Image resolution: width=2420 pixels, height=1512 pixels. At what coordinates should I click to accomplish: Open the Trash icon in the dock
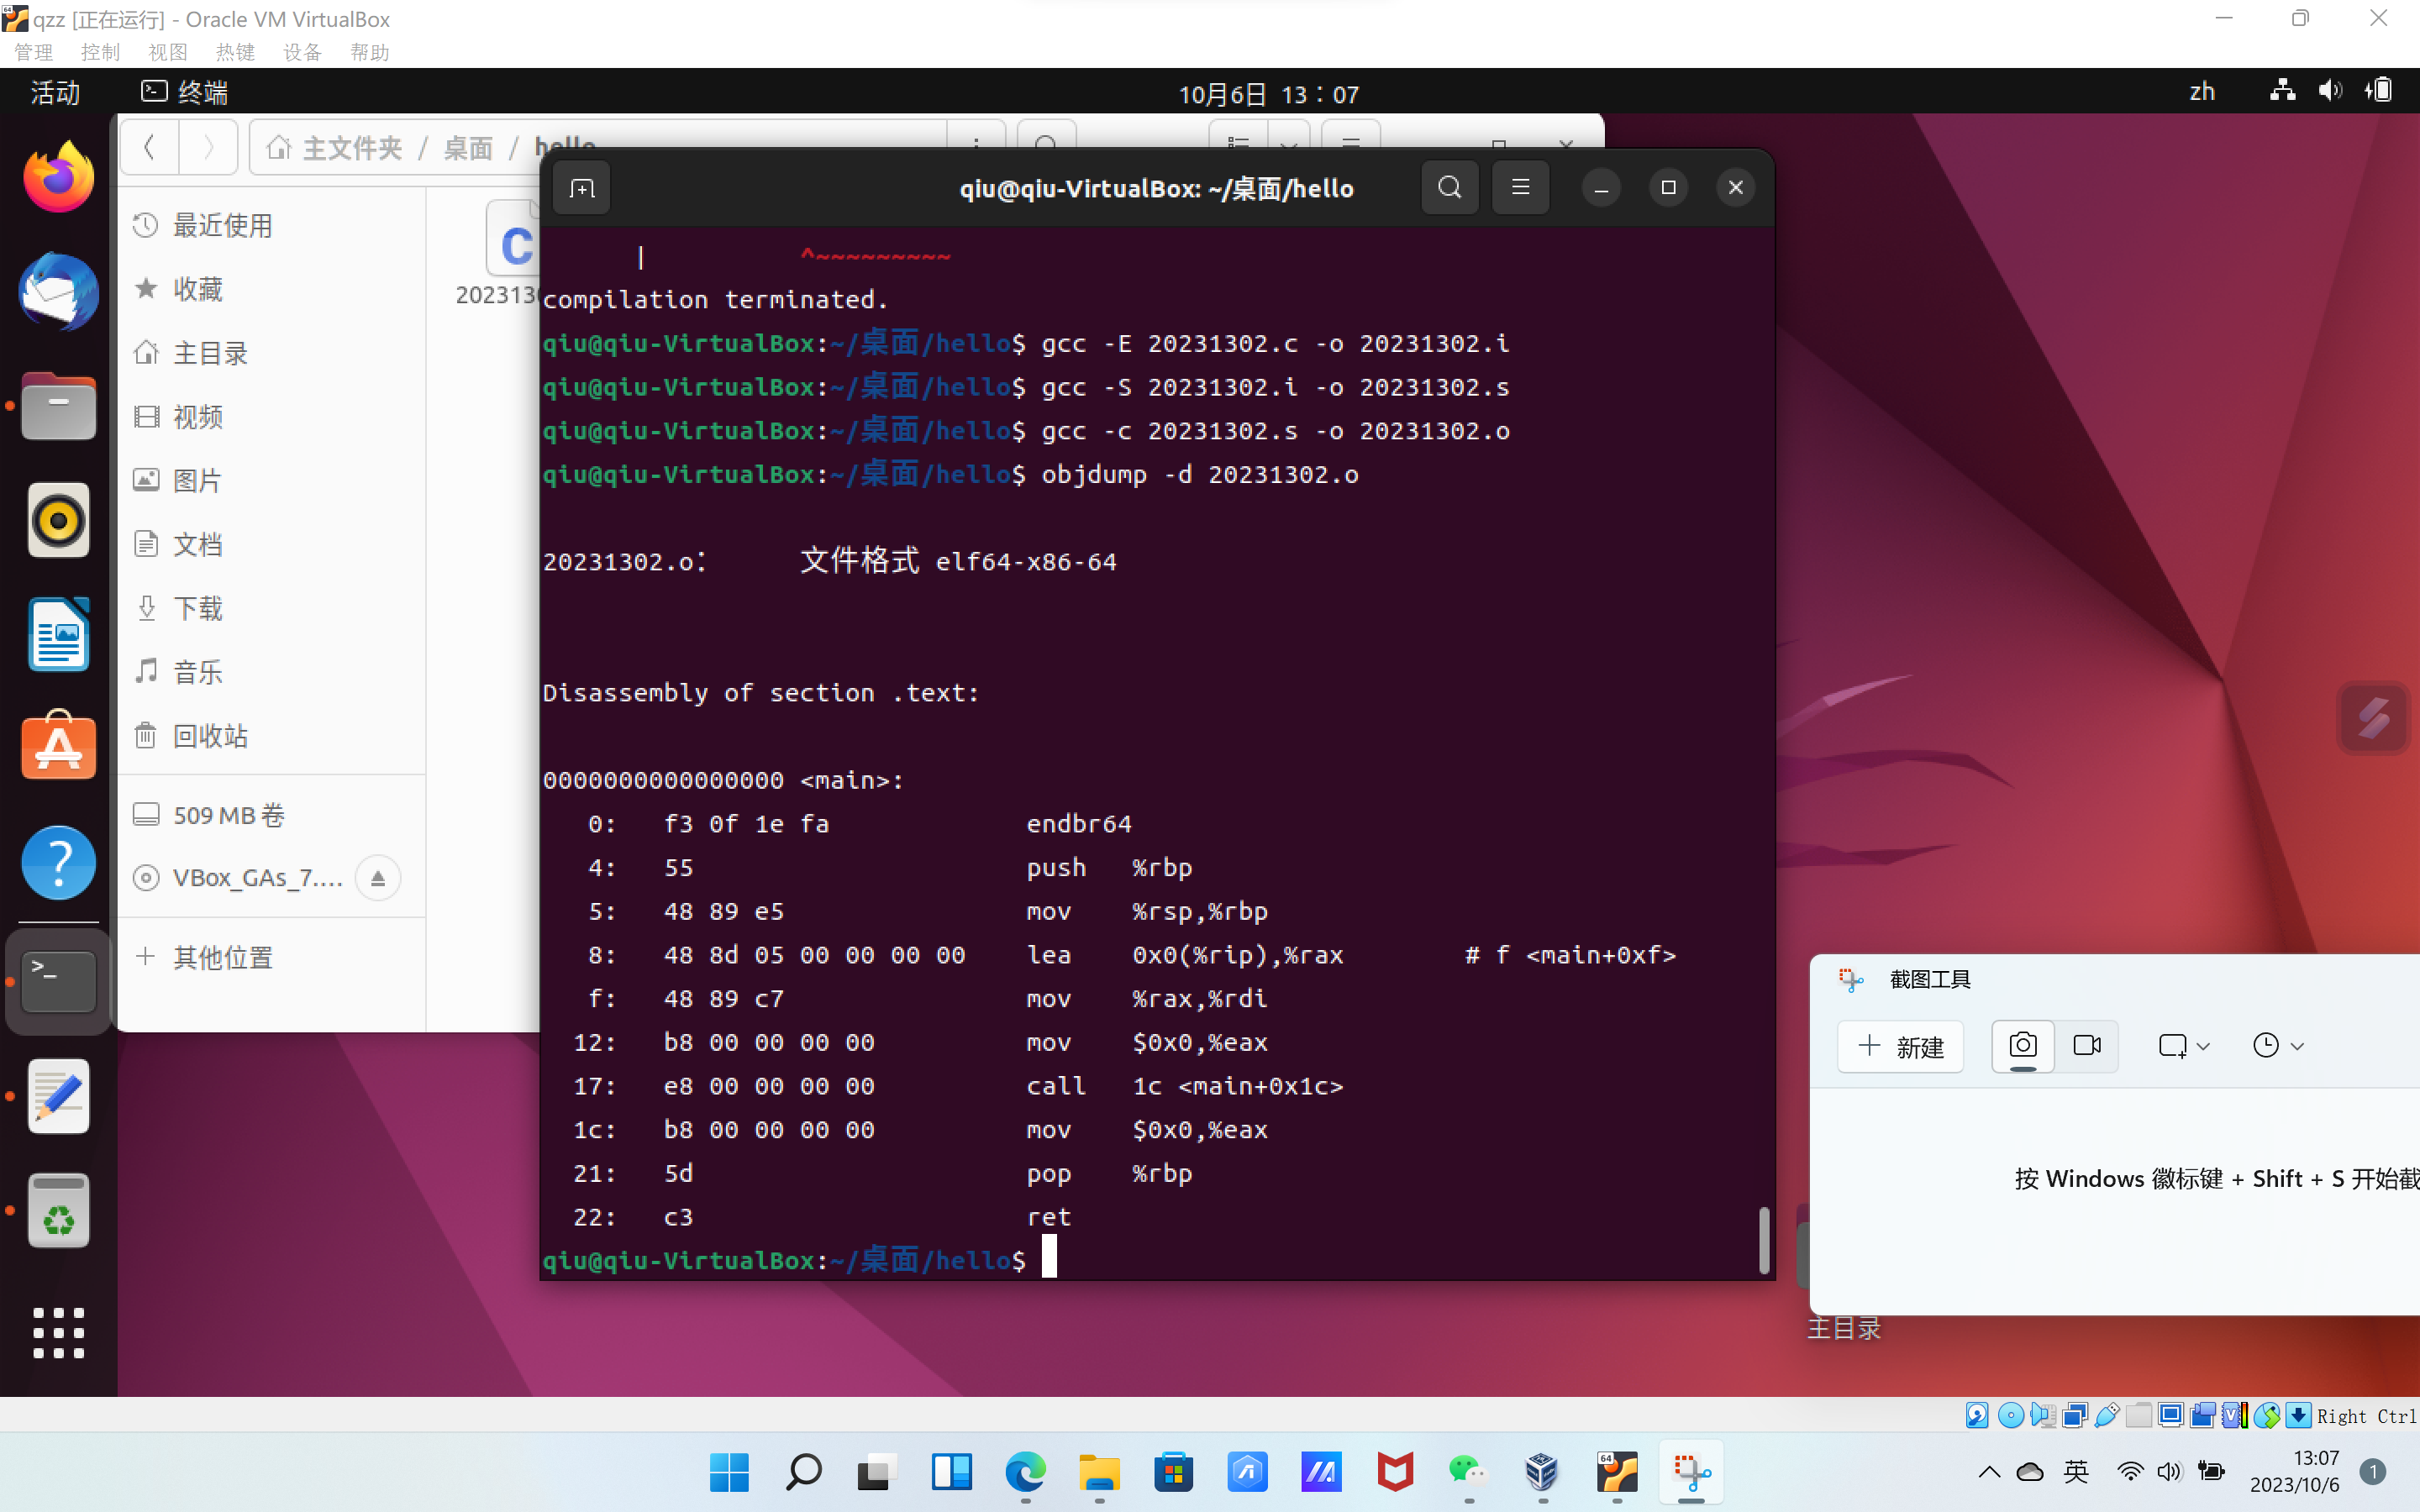pos(58,1210)
